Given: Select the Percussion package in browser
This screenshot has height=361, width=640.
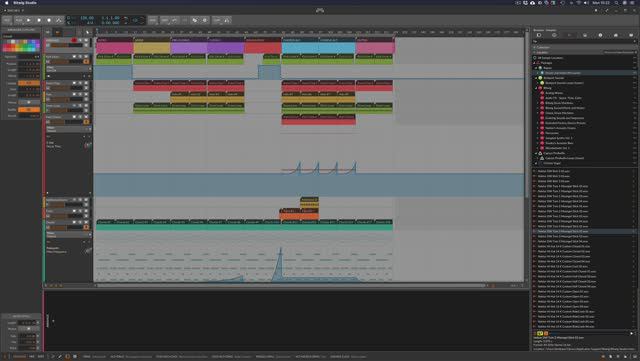Looking at the screenshot, I should [x=552, y=133].
